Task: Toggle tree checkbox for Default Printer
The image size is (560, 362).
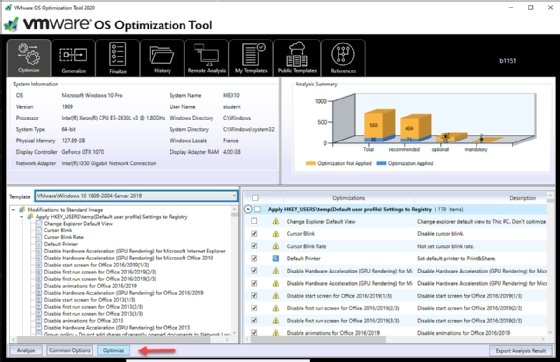Action: click(39, 244)
